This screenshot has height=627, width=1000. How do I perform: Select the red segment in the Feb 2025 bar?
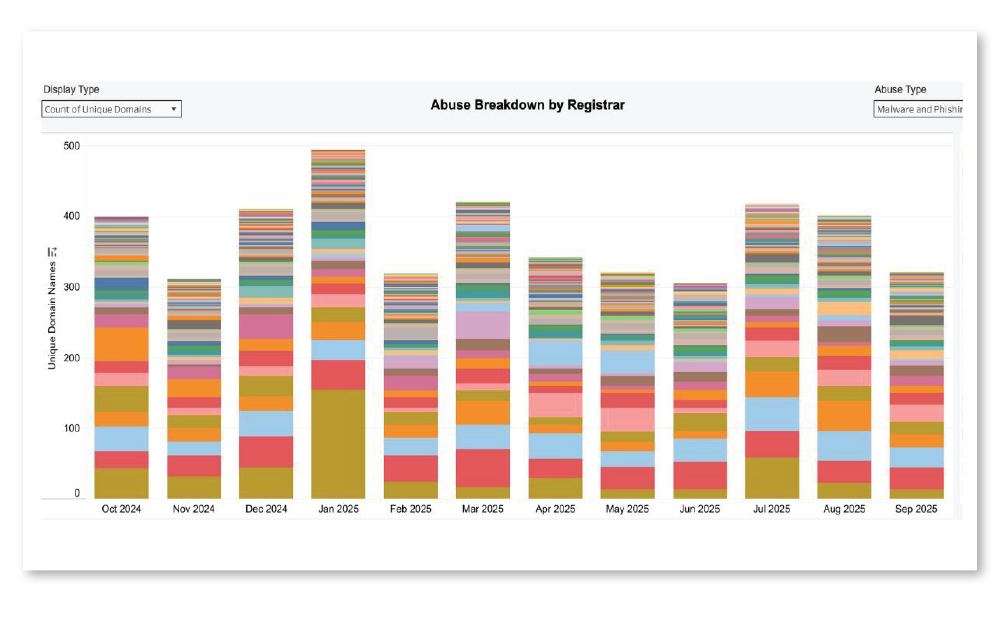point(410,468)
